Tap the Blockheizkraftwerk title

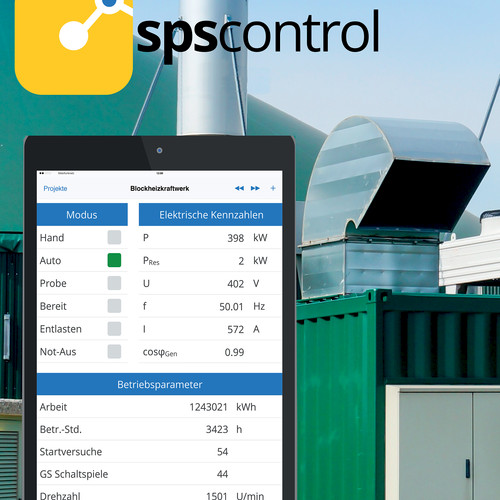tap(160, 189)
